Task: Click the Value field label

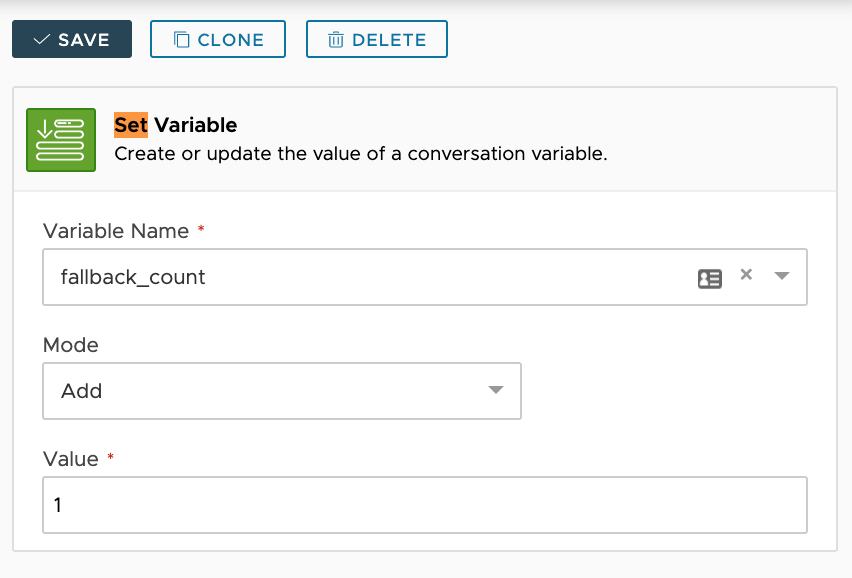Action: pos(70,459)
